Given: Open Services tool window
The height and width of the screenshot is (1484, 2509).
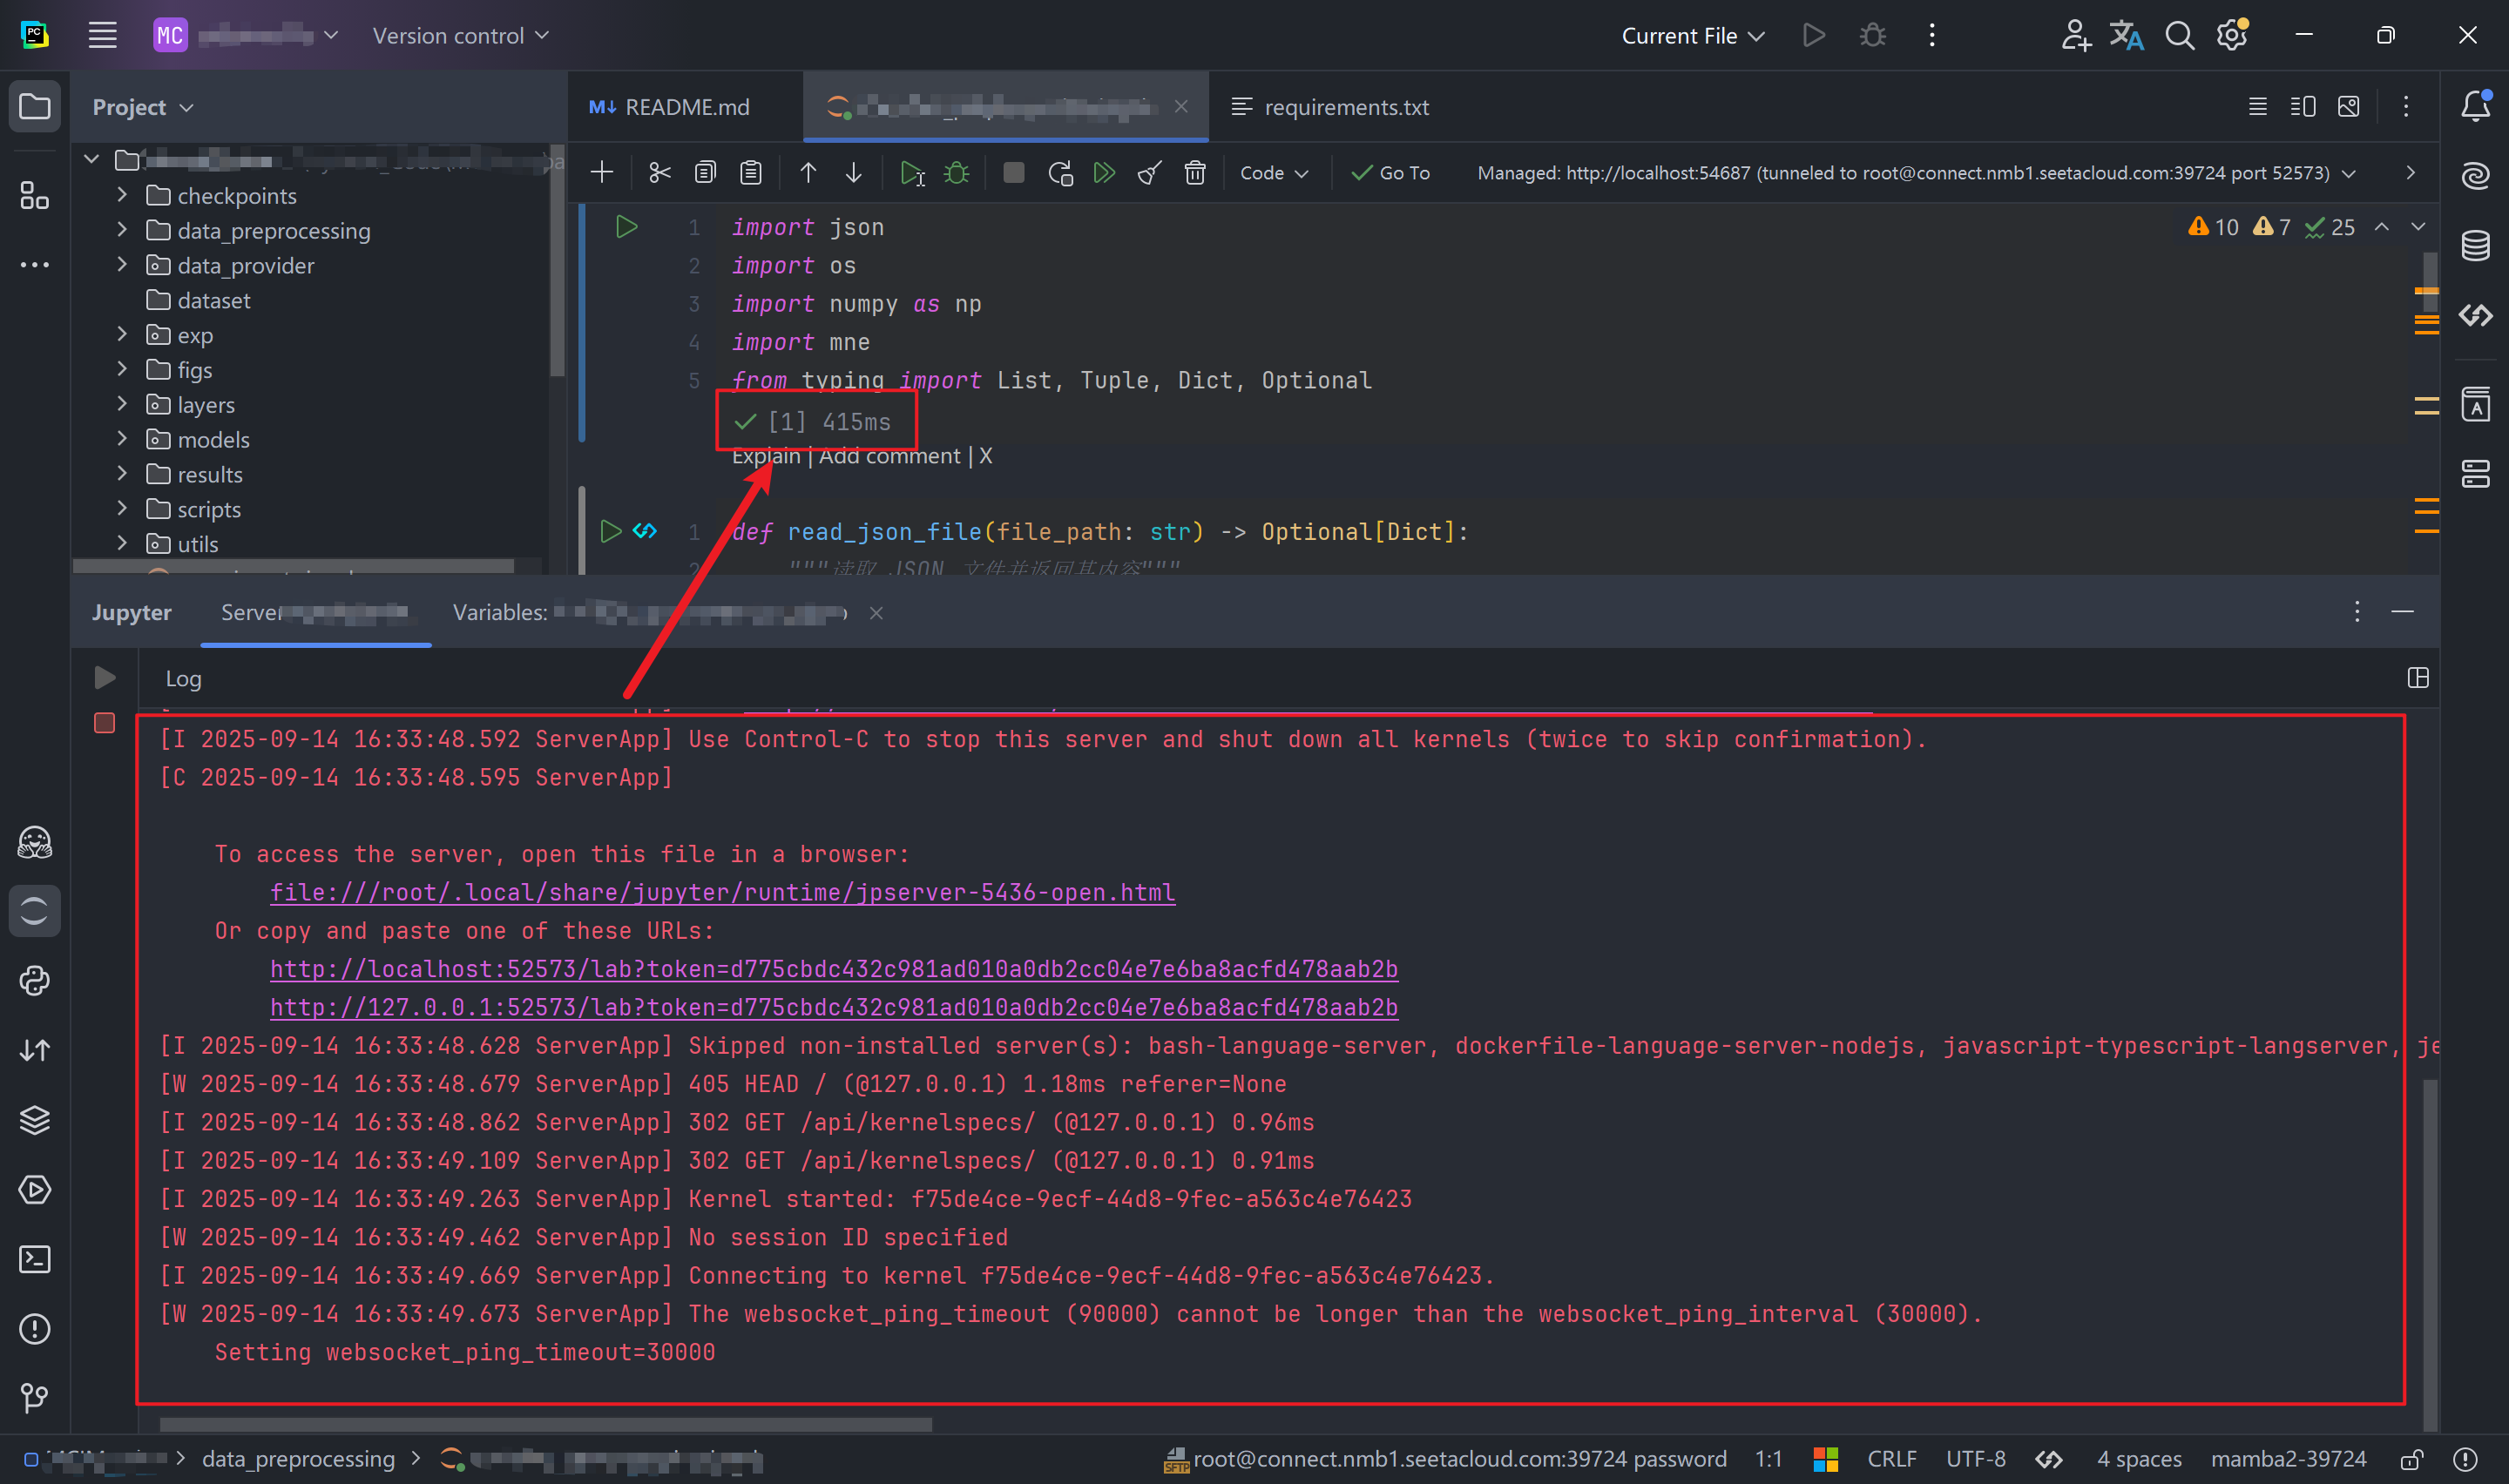Looking at the screenshot, I should click(x=35, y=1190).
